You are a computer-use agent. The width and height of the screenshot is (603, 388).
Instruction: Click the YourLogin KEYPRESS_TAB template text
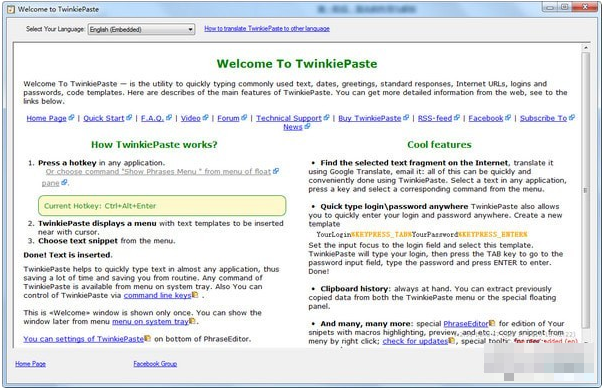point(422,234)
